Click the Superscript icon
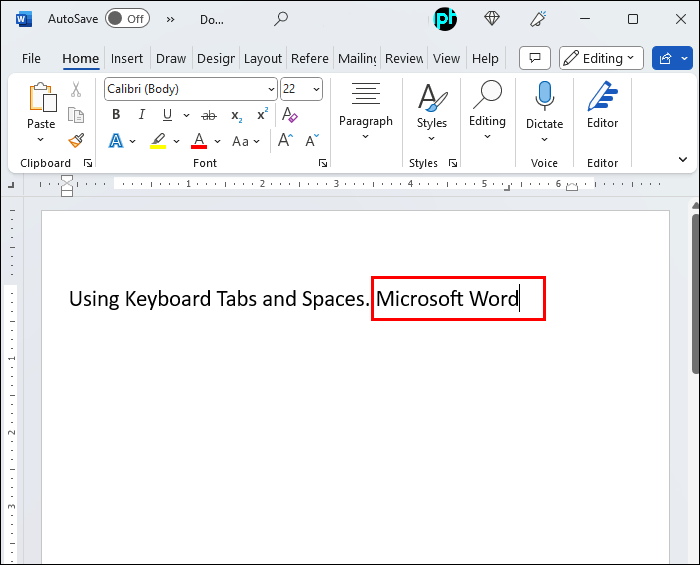Screen dimensions: 700x565 pyautogui.click(x=262, y=115)
